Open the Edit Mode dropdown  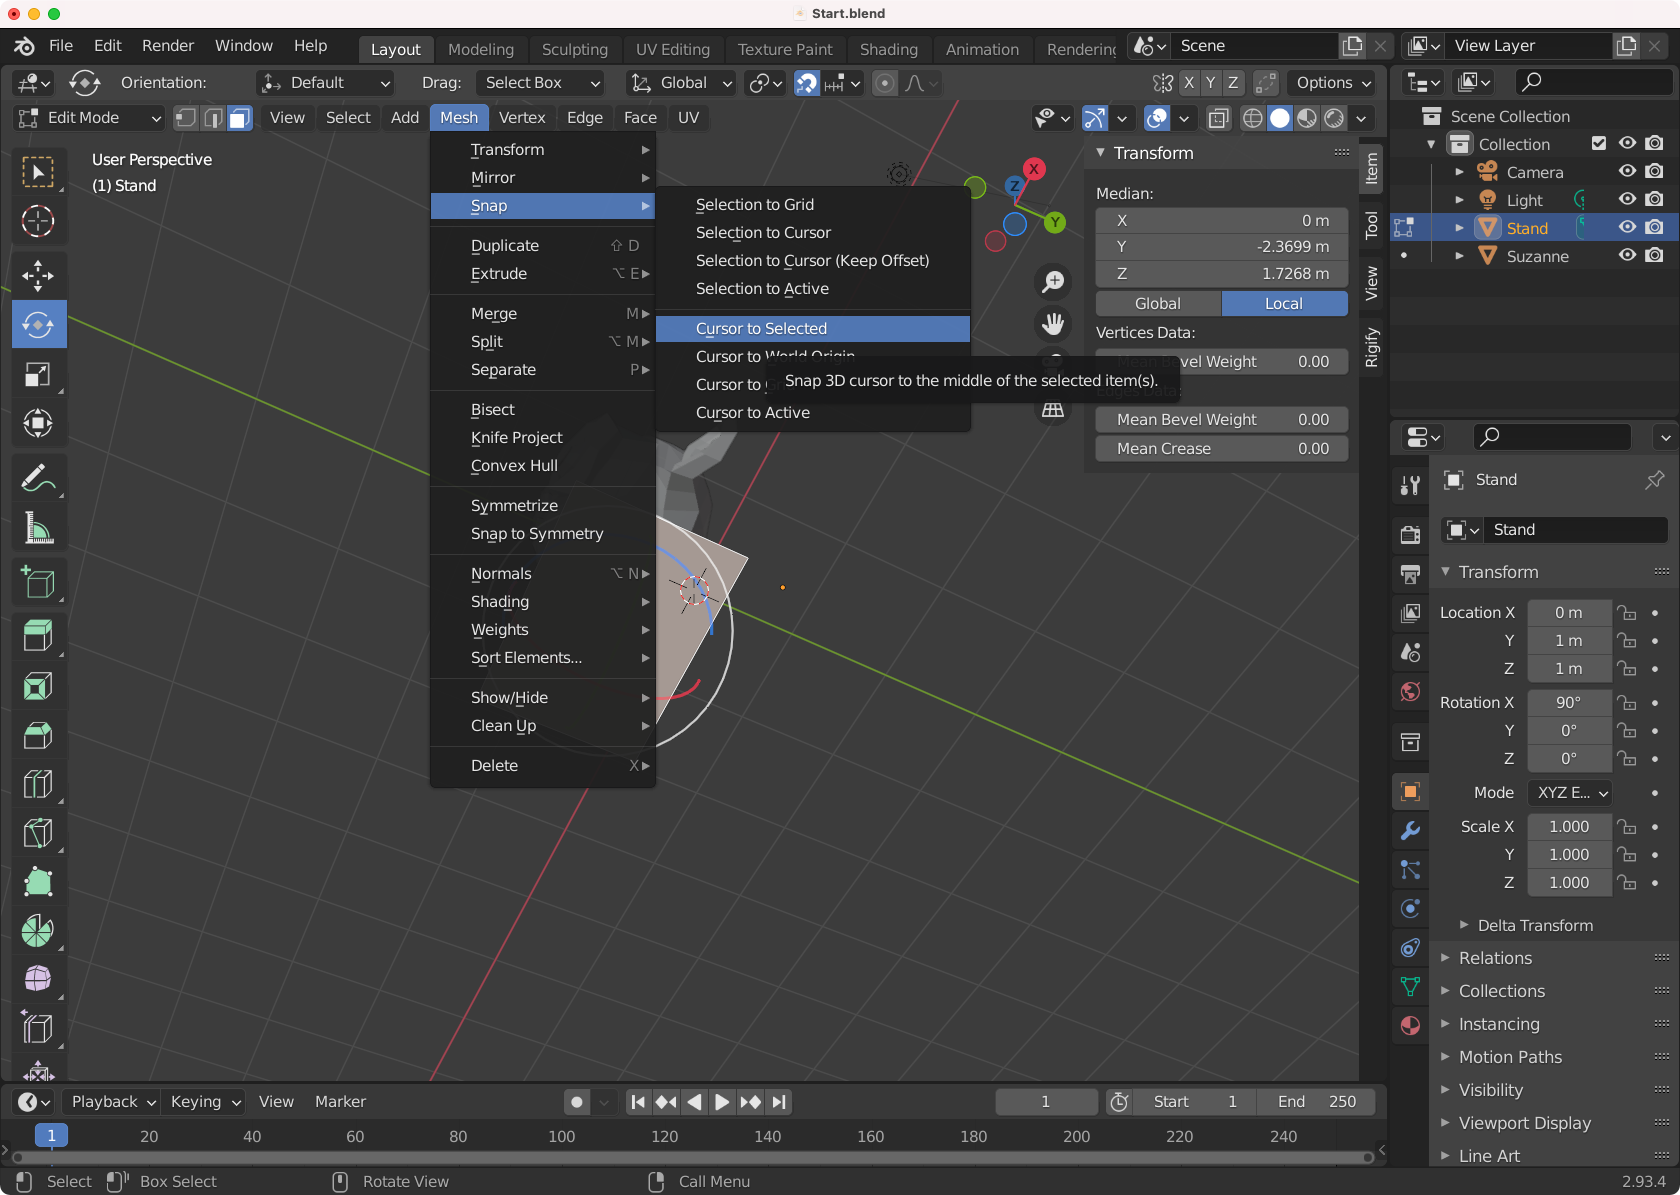click(90, 118)
